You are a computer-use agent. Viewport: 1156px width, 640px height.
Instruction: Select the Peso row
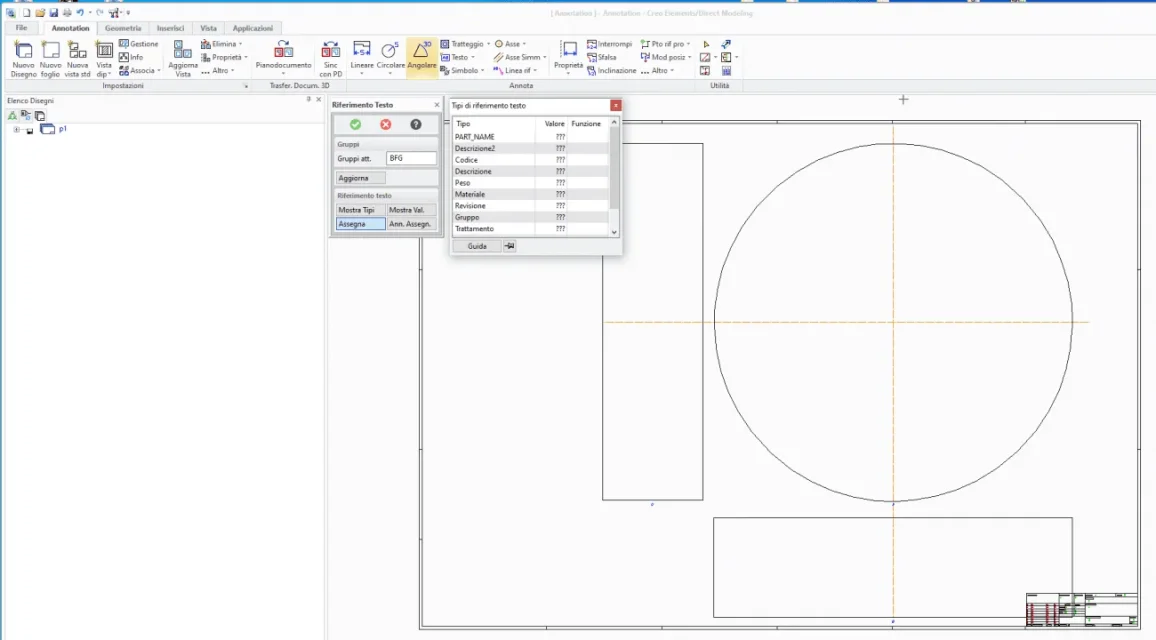[531, 183]
